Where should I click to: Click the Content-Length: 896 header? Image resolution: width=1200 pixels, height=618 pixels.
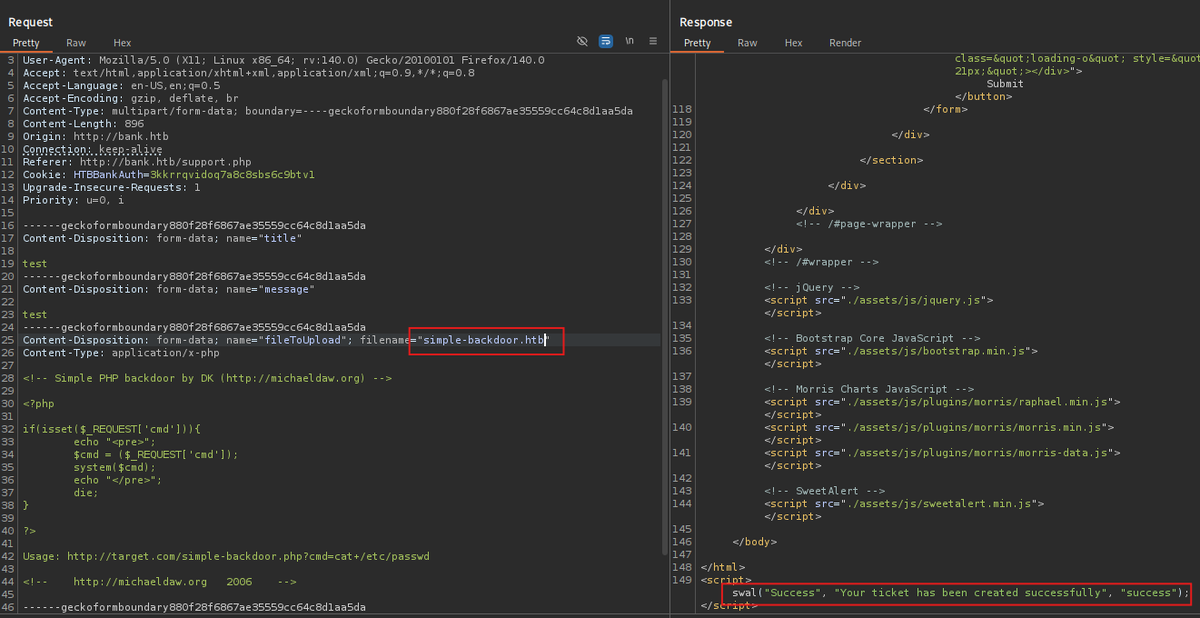(84, 124)
